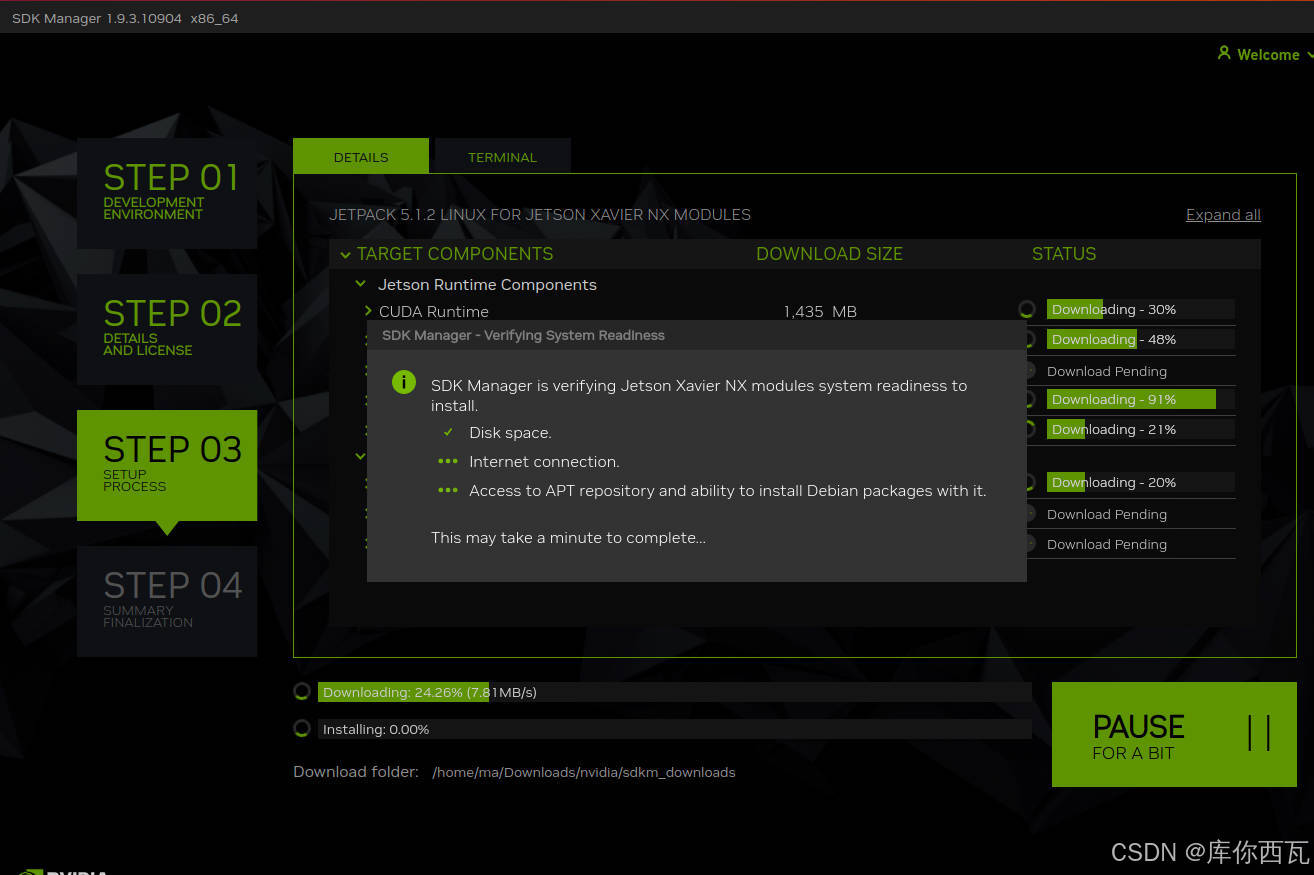Click the Expand all link

tap(1223, 215)
